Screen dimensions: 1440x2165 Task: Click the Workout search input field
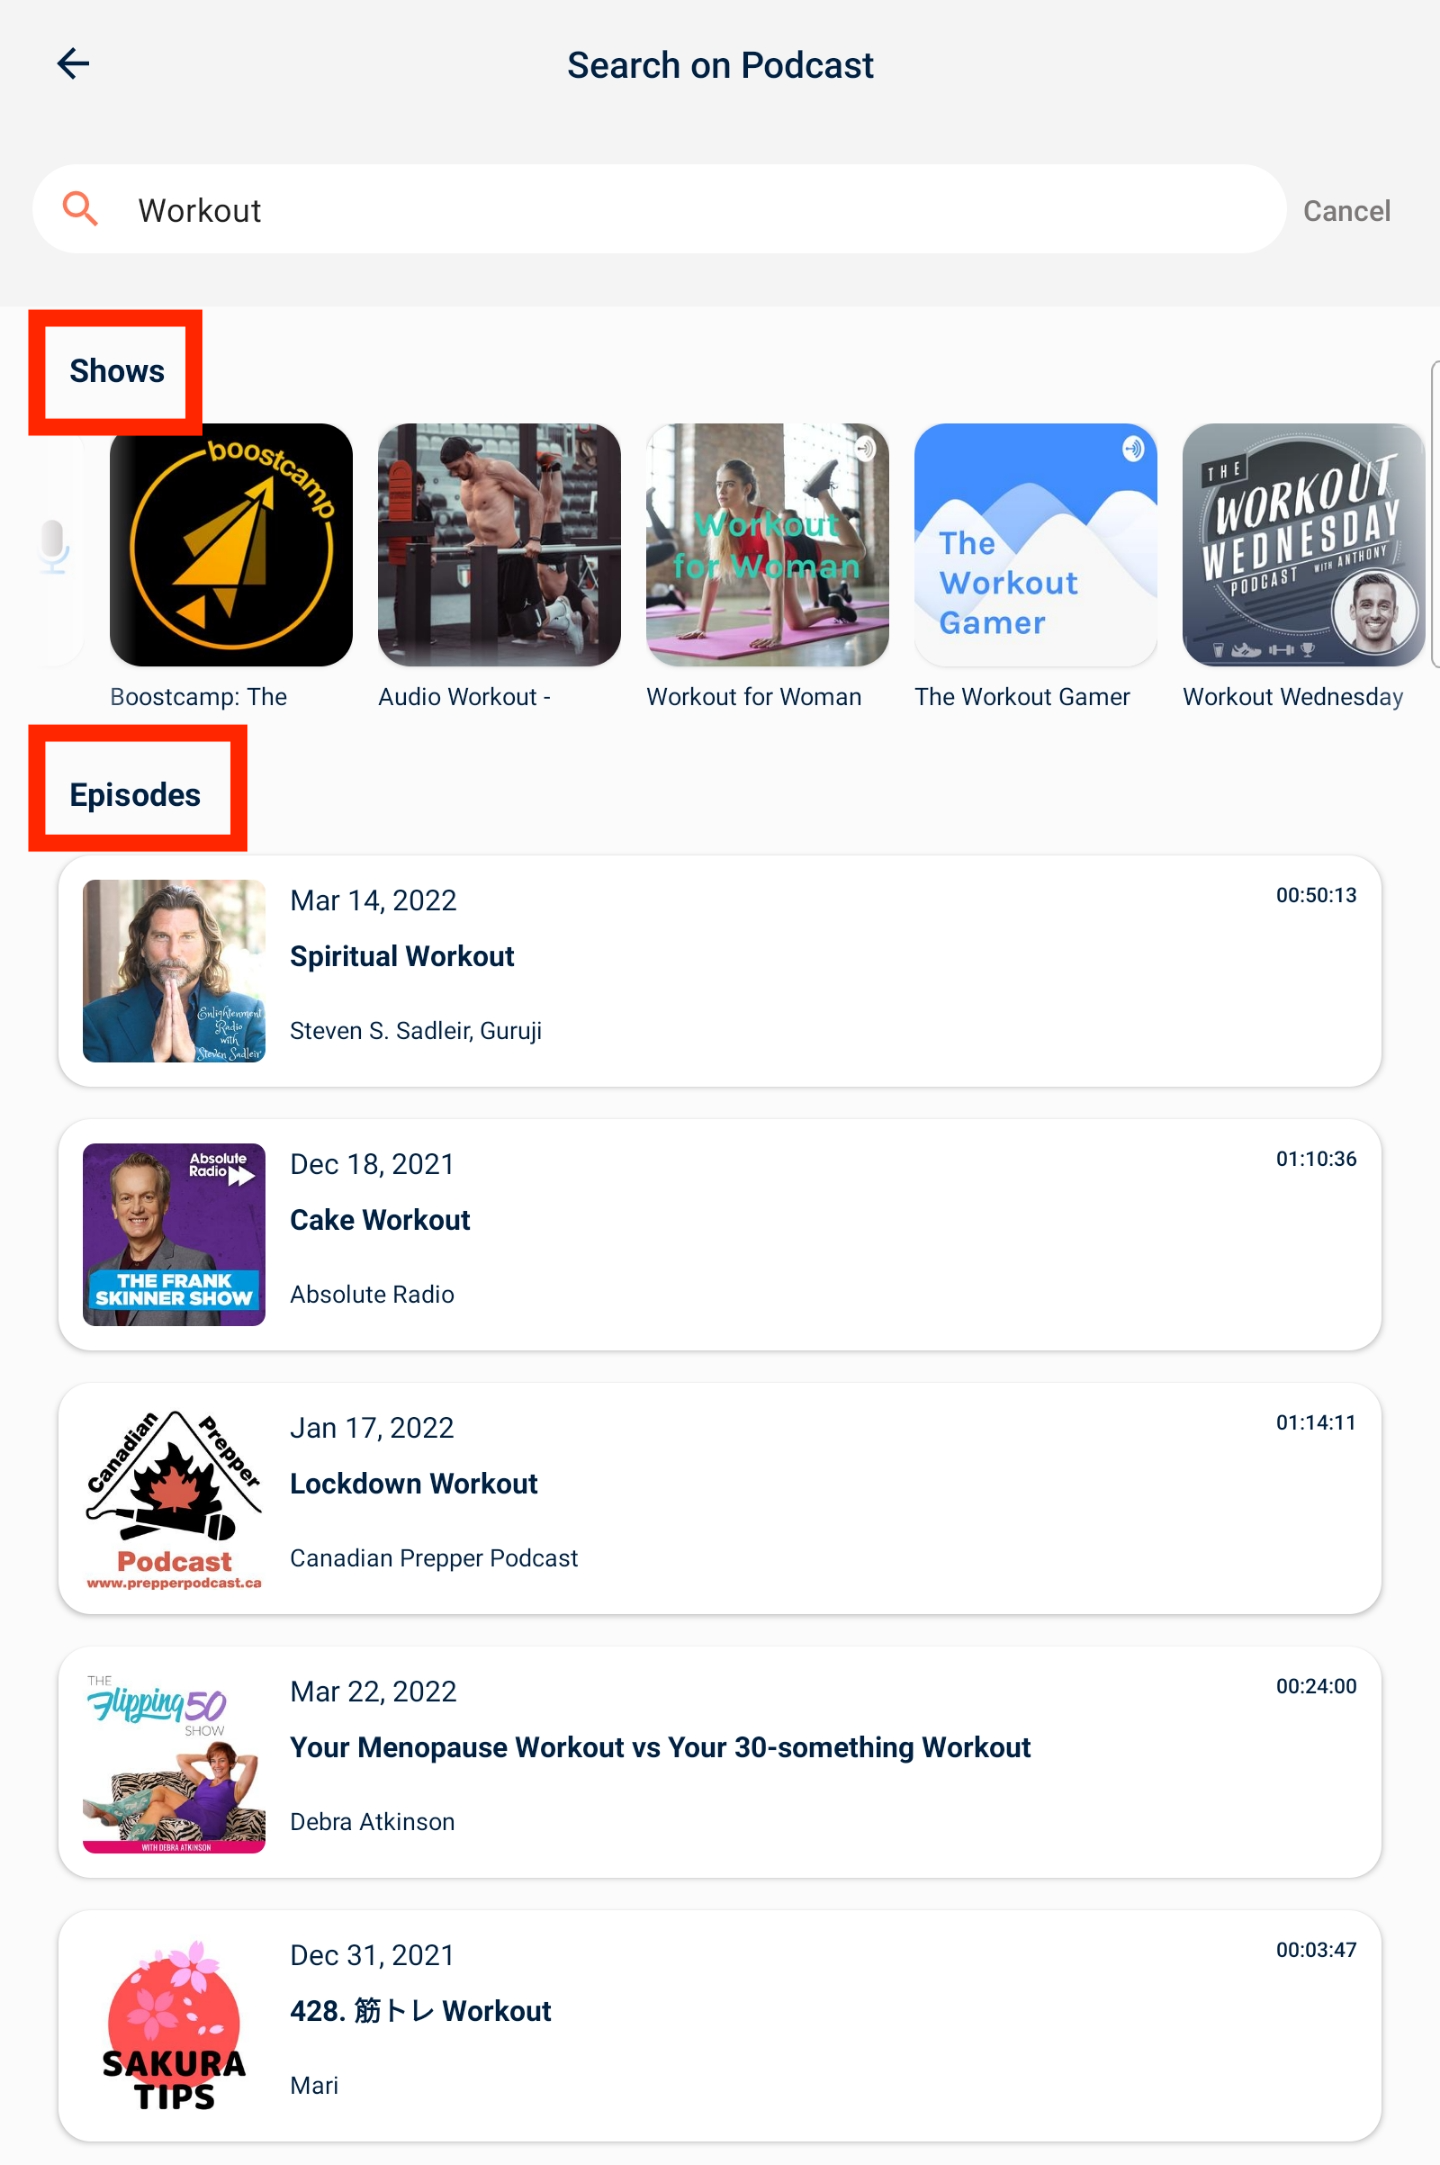click(x=659, y=209)
